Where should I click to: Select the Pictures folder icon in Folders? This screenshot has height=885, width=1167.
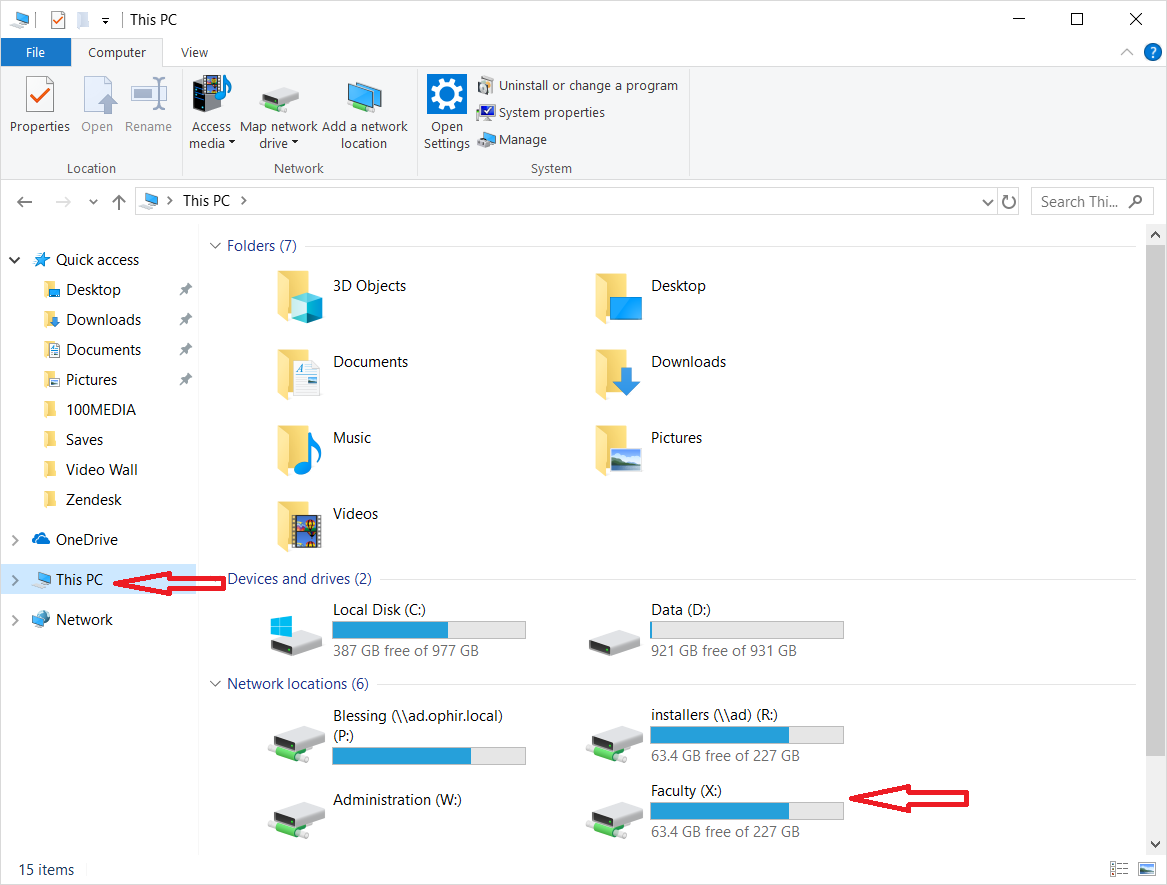coord(618,449)
